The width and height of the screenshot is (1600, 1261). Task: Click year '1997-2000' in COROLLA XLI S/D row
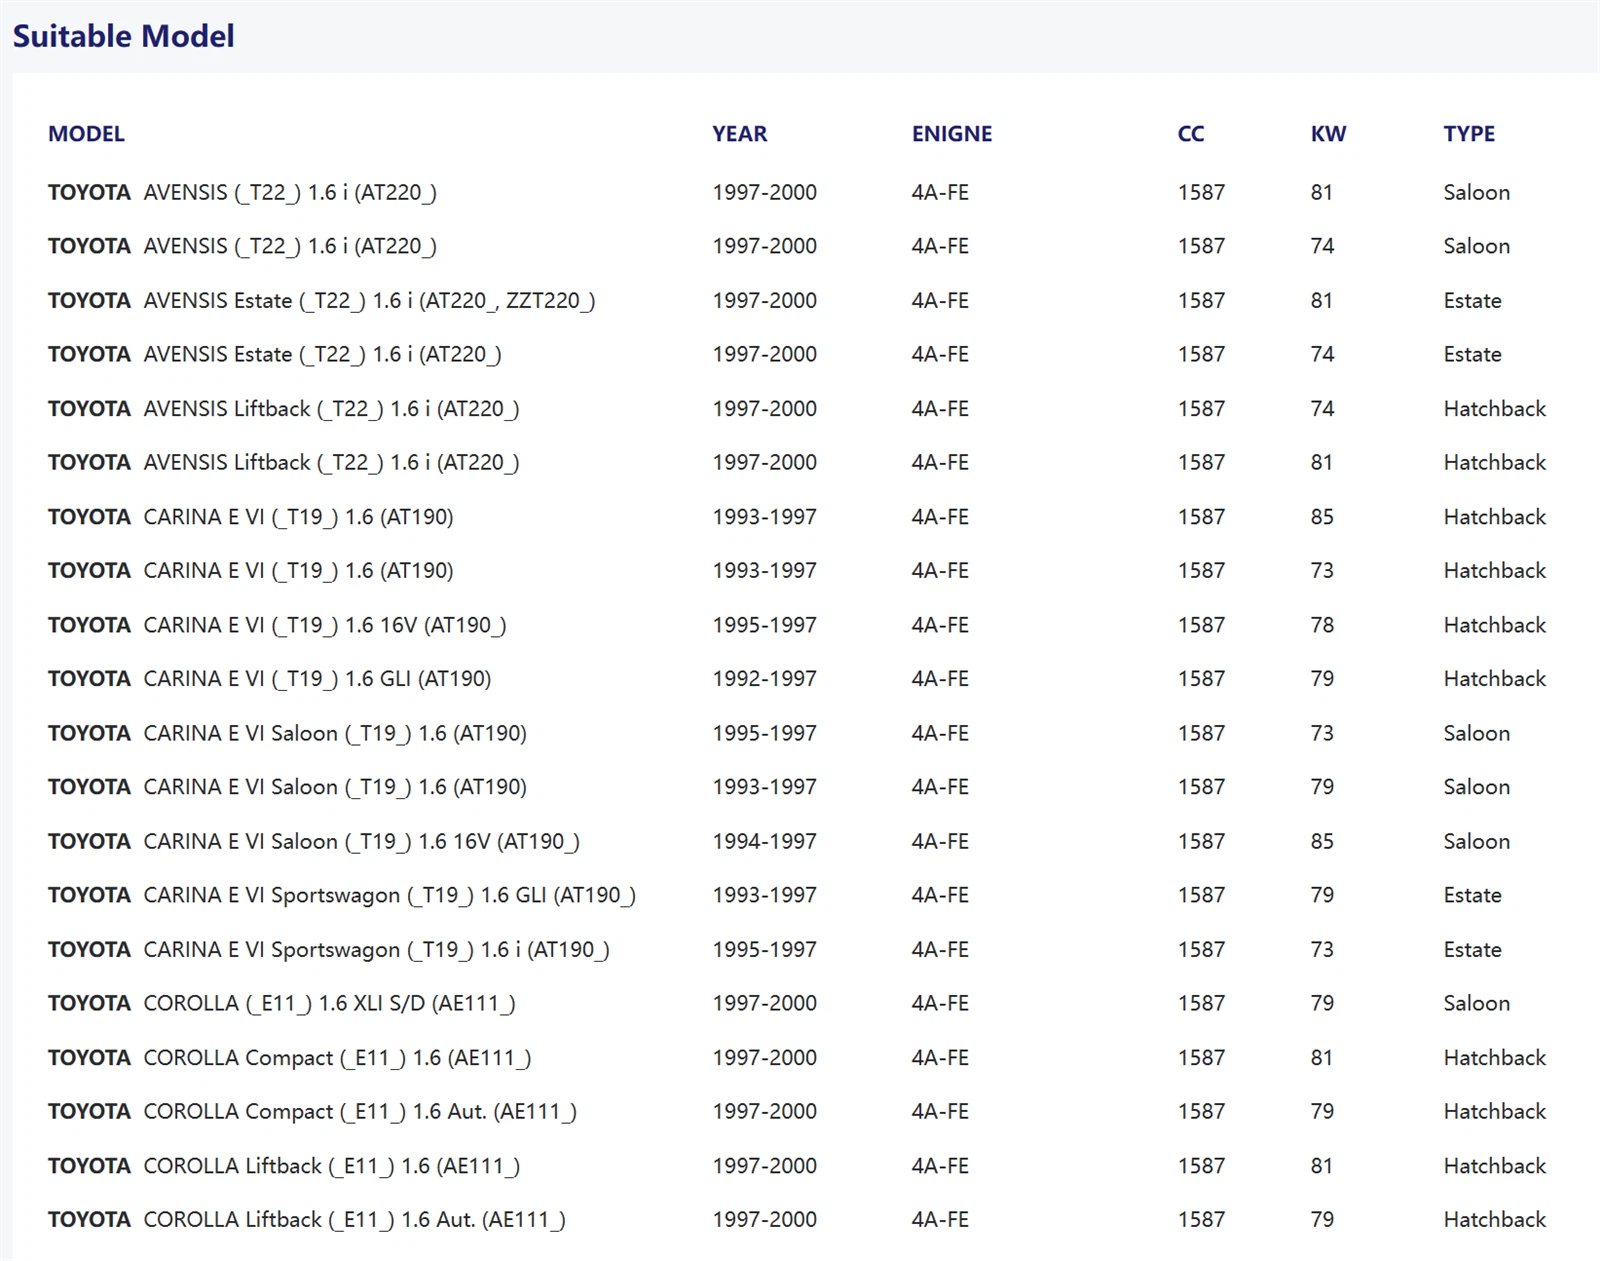click(764, 1004)
